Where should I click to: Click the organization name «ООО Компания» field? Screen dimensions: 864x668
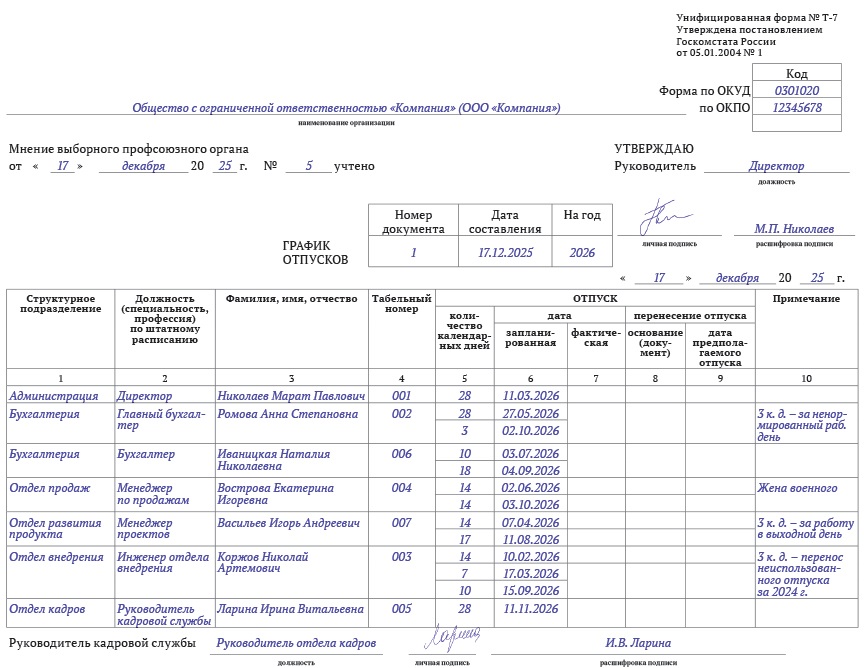[x=346, y=109]
